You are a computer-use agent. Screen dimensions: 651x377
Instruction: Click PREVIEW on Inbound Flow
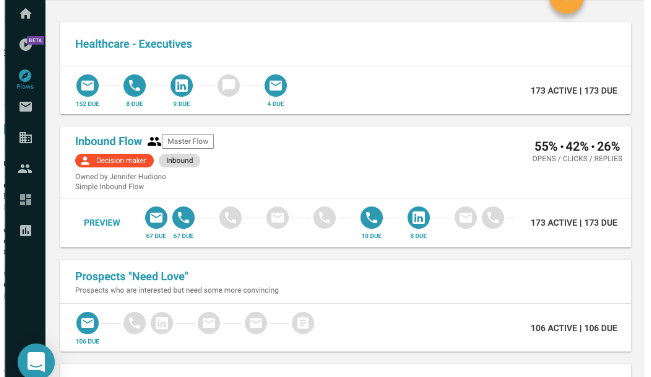point(102,223)
